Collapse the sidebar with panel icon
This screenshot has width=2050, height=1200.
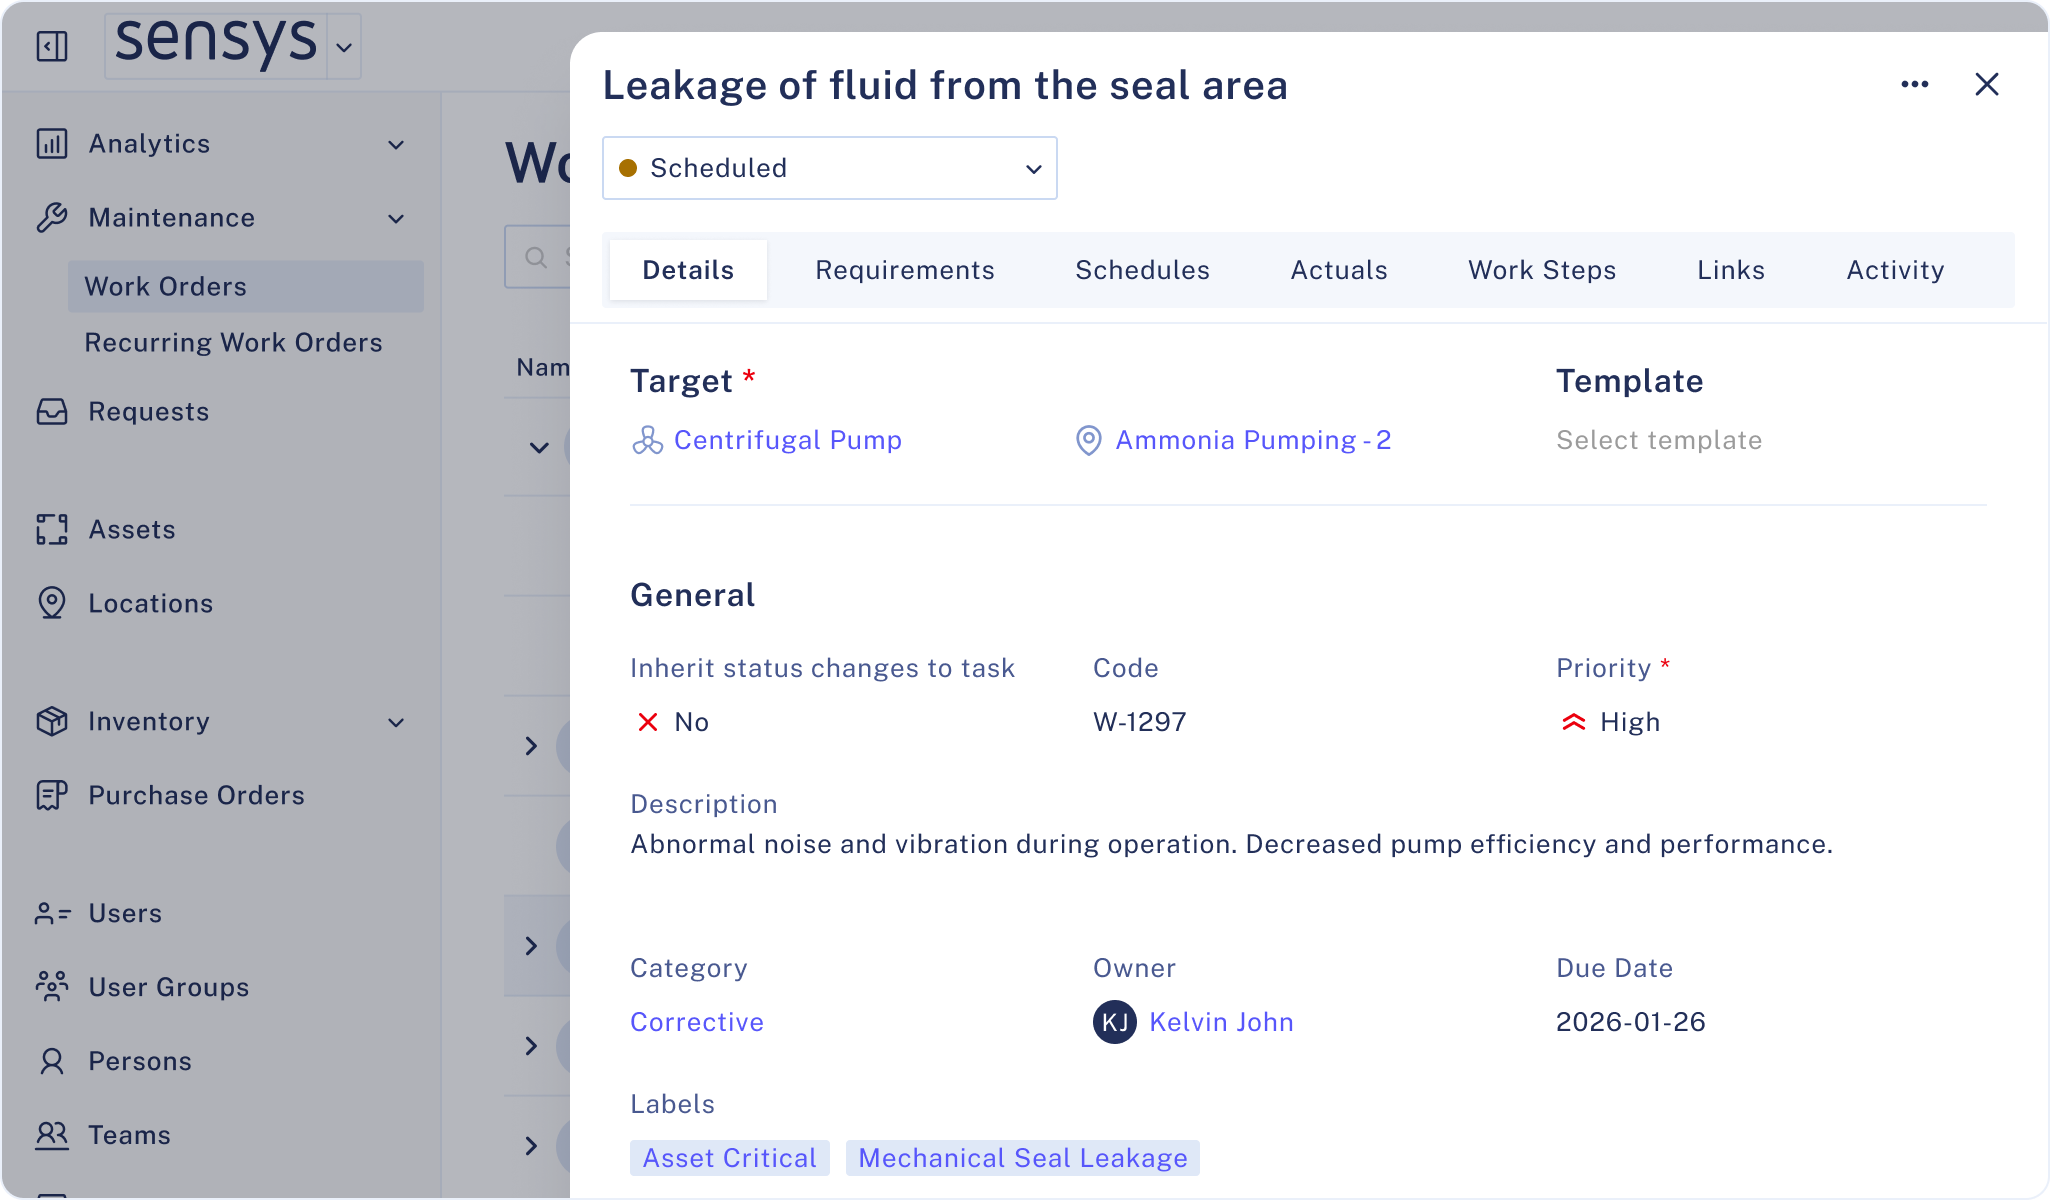tap(52, 46)
